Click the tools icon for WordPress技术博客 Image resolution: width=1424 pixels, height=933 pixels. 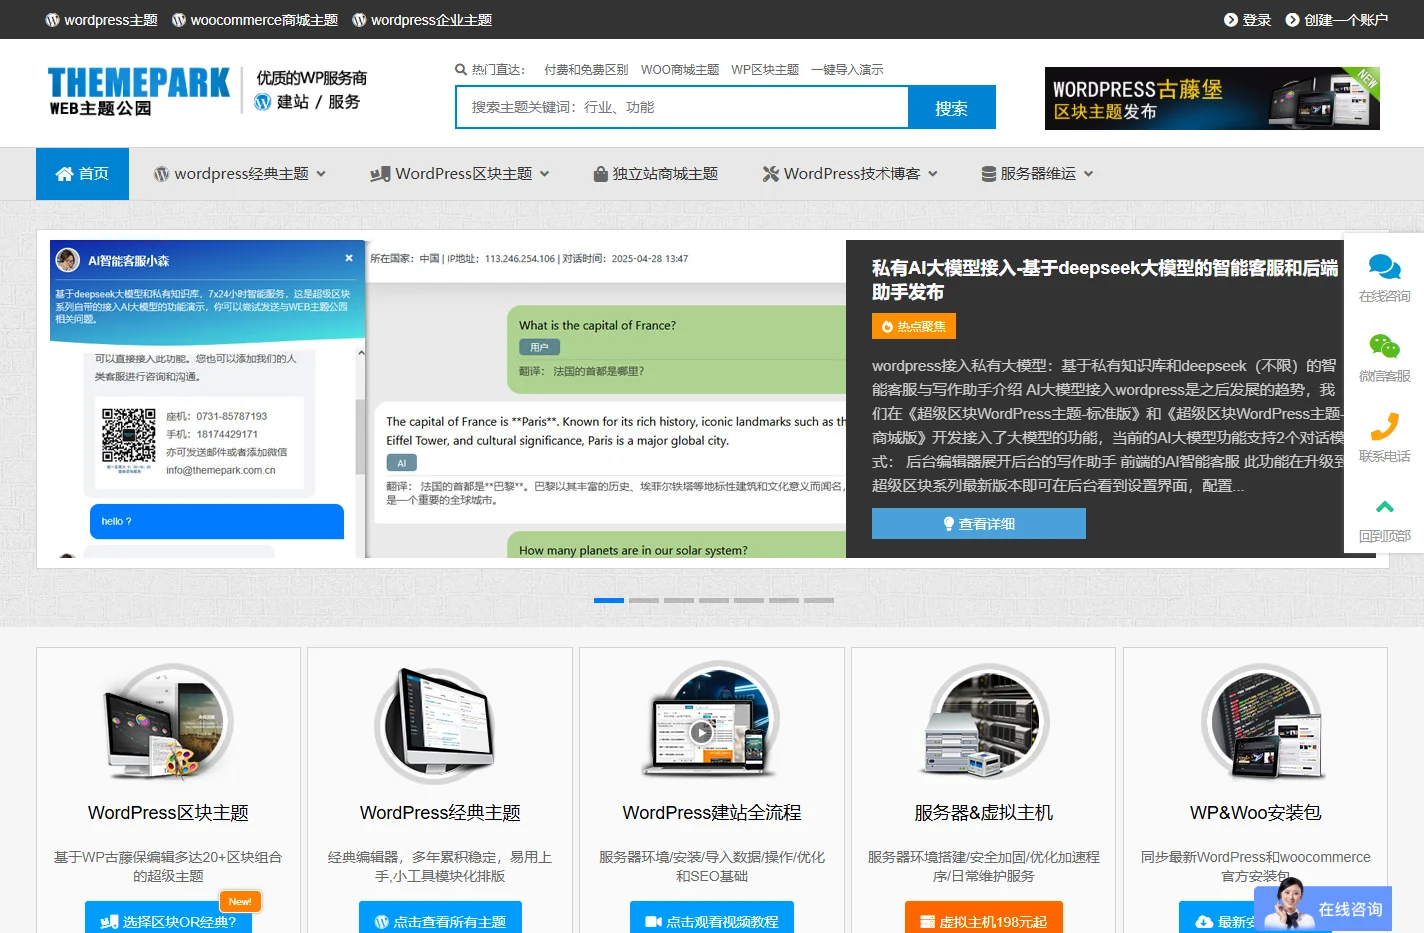pyautogui.click(x=771, y=174)
